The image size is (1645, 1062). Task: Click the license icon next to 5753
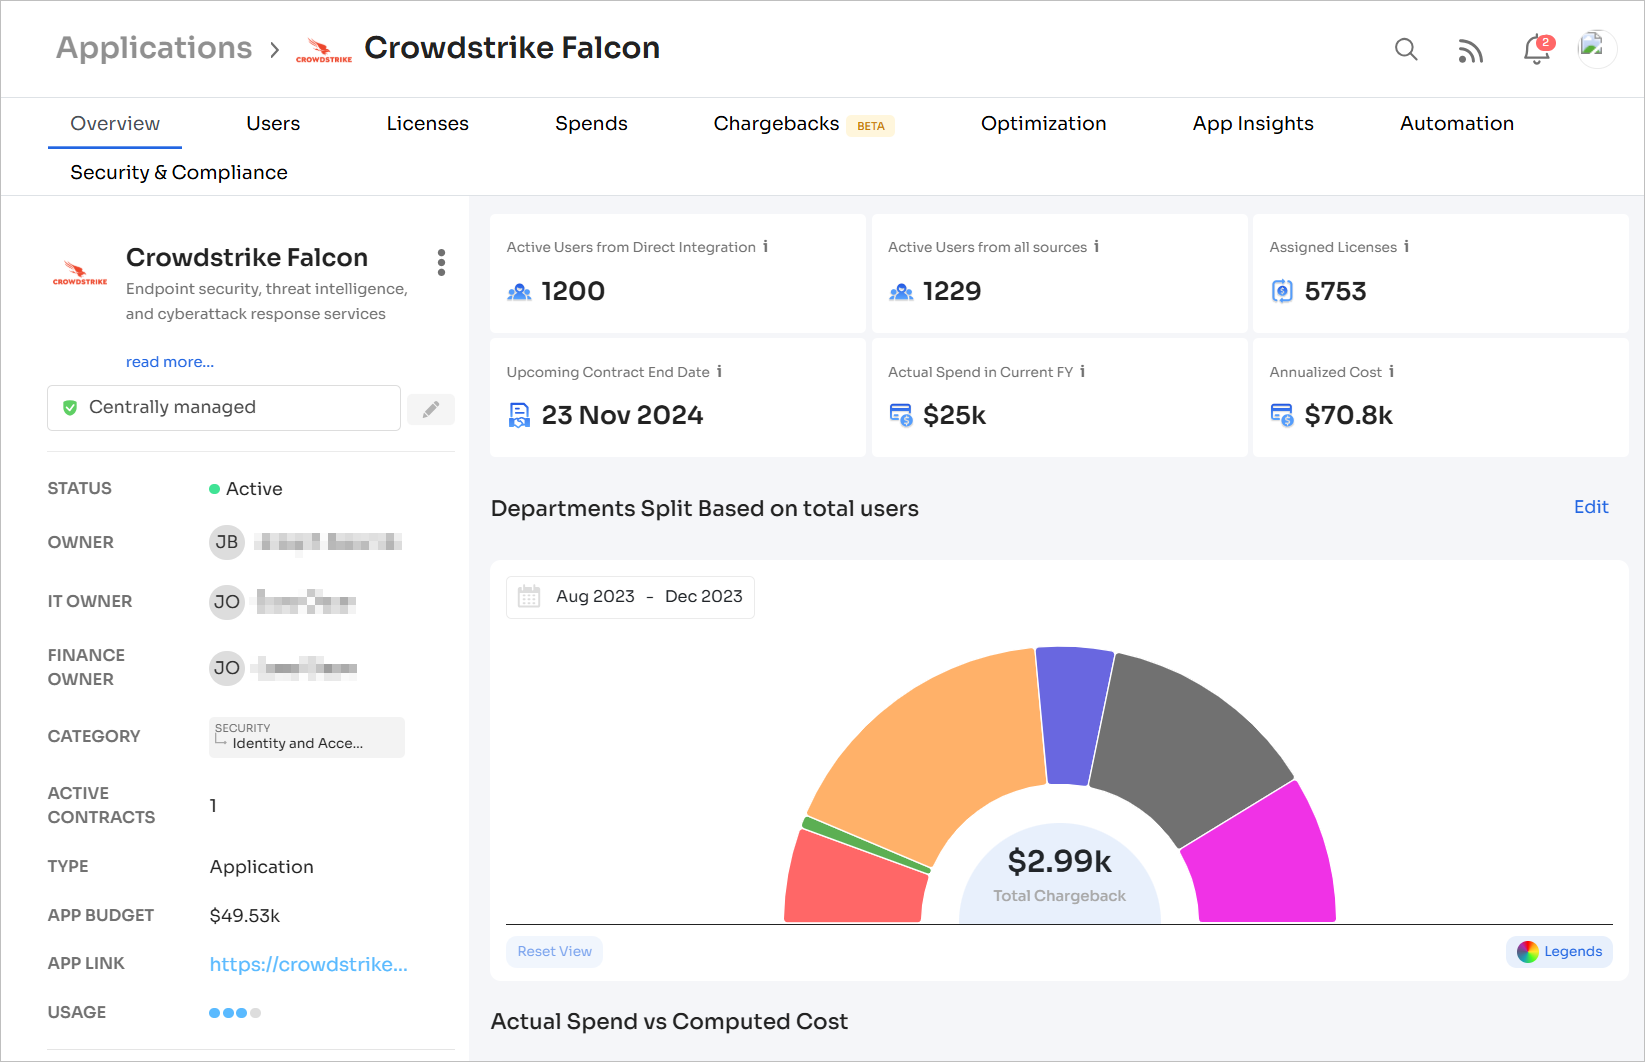pos(1282,291)
